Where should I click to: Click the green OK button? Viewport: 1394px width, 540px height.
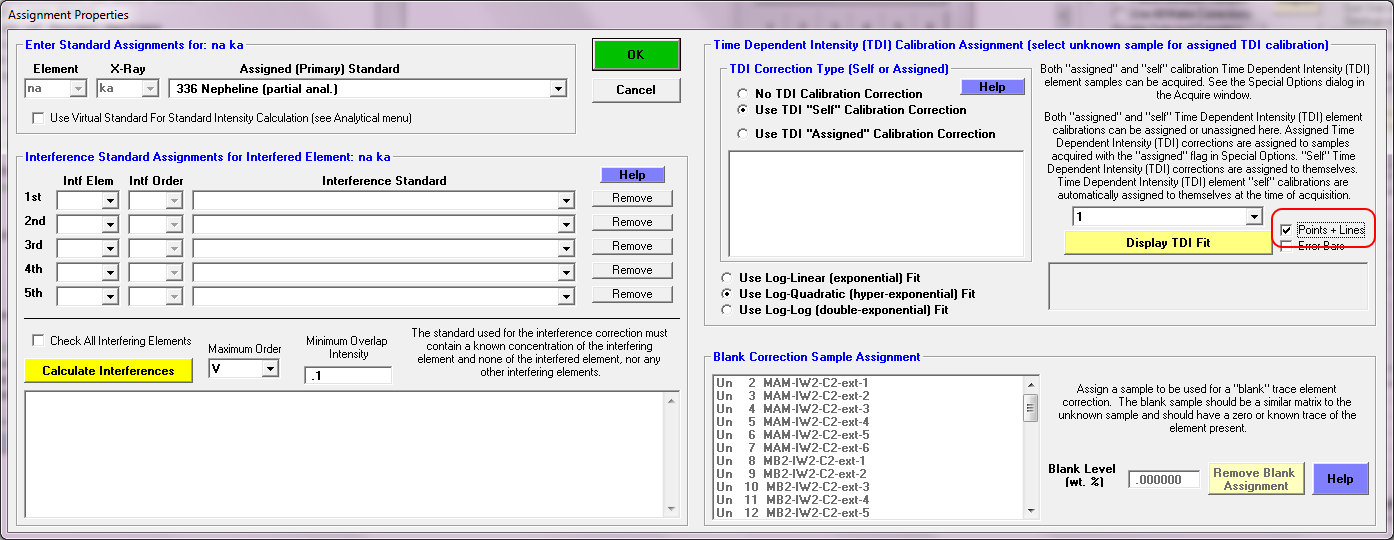[635, 55]
